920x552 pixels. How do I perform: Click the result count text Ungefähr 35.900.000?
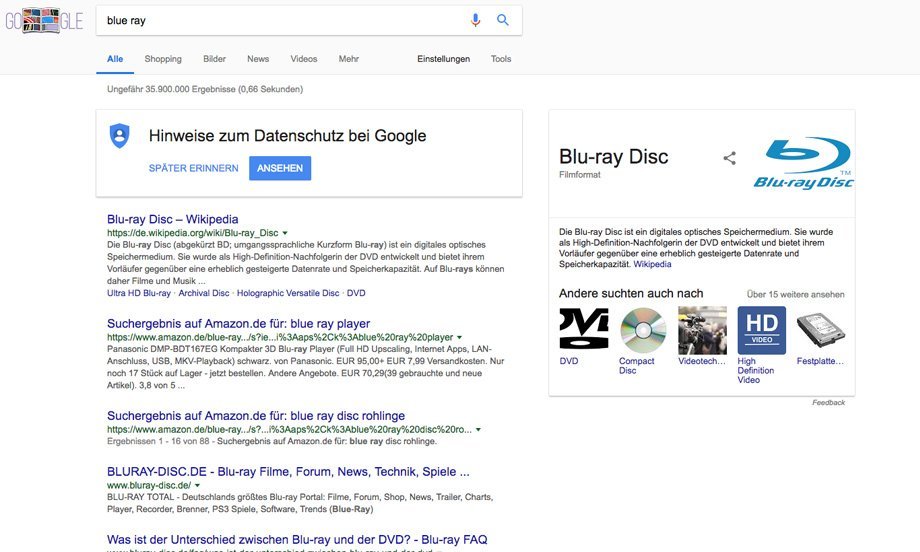coord(205,89)
